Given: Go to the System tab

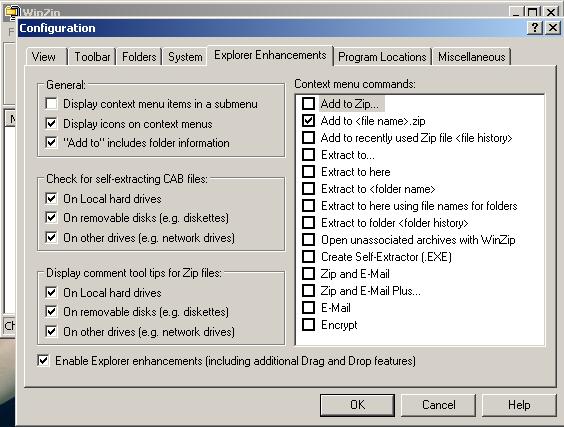Looking at the screenshot, I should click(185, 57).
